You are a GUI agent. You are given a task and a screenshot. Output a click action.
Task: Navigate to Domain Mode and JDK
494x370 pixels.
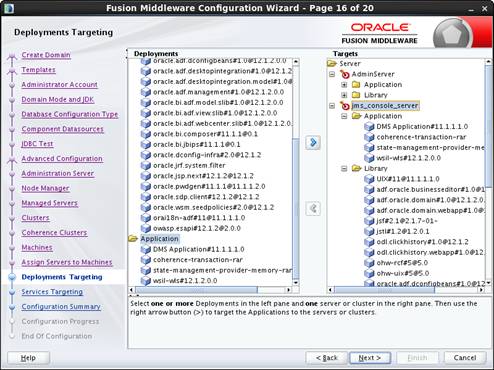pyautogui.click(x=58, y=99)
